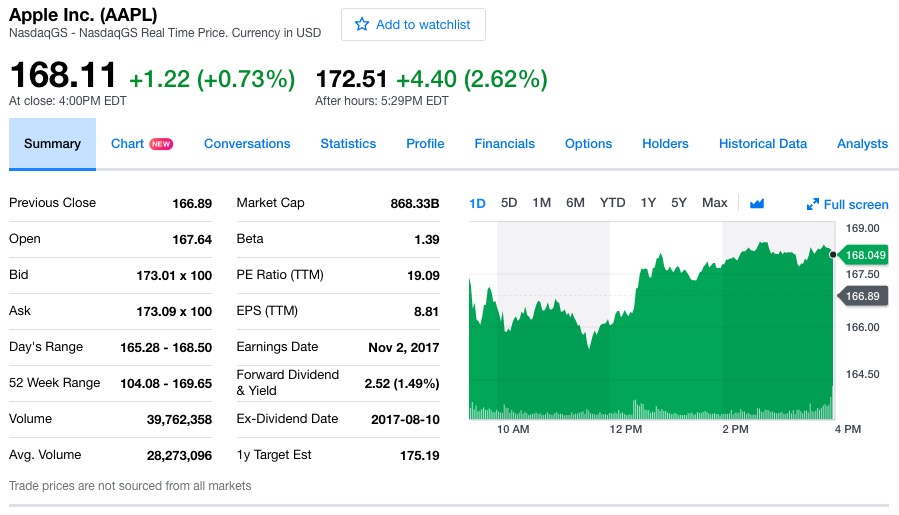Switch to the Financials tab
Viewport: 899px width, 515px height.
(x=505, y=144)
